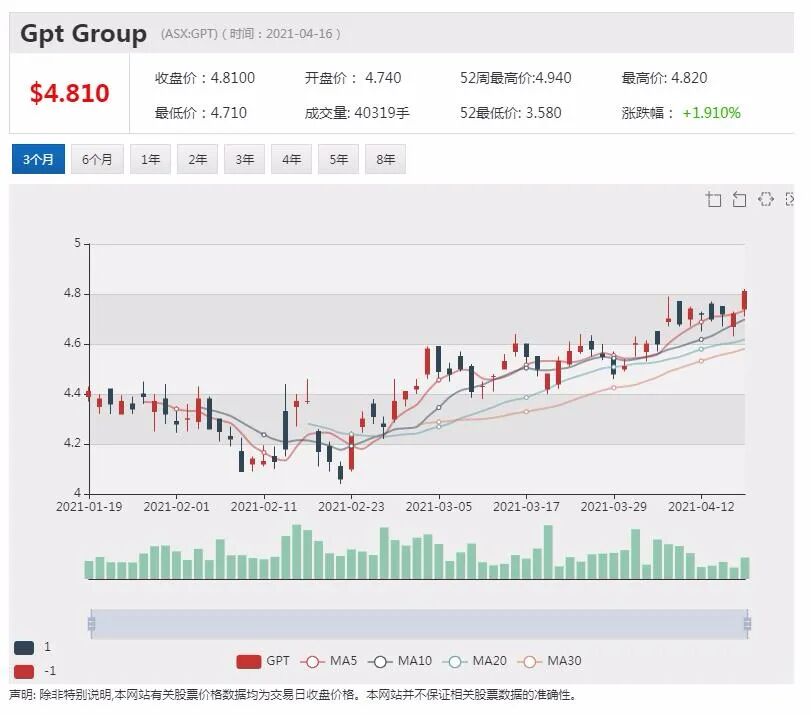The width and height of the screenshot is (811, 715).
Task: Click the $4.810 current price
Action: [x=69, y=94]
